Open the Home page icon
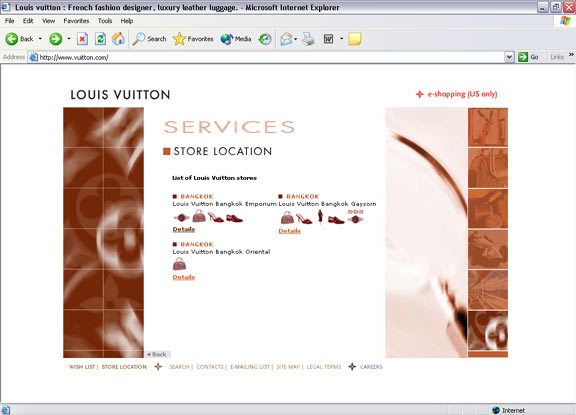The image size is (576, 415). pyautogui.click(x=118, y=39)
